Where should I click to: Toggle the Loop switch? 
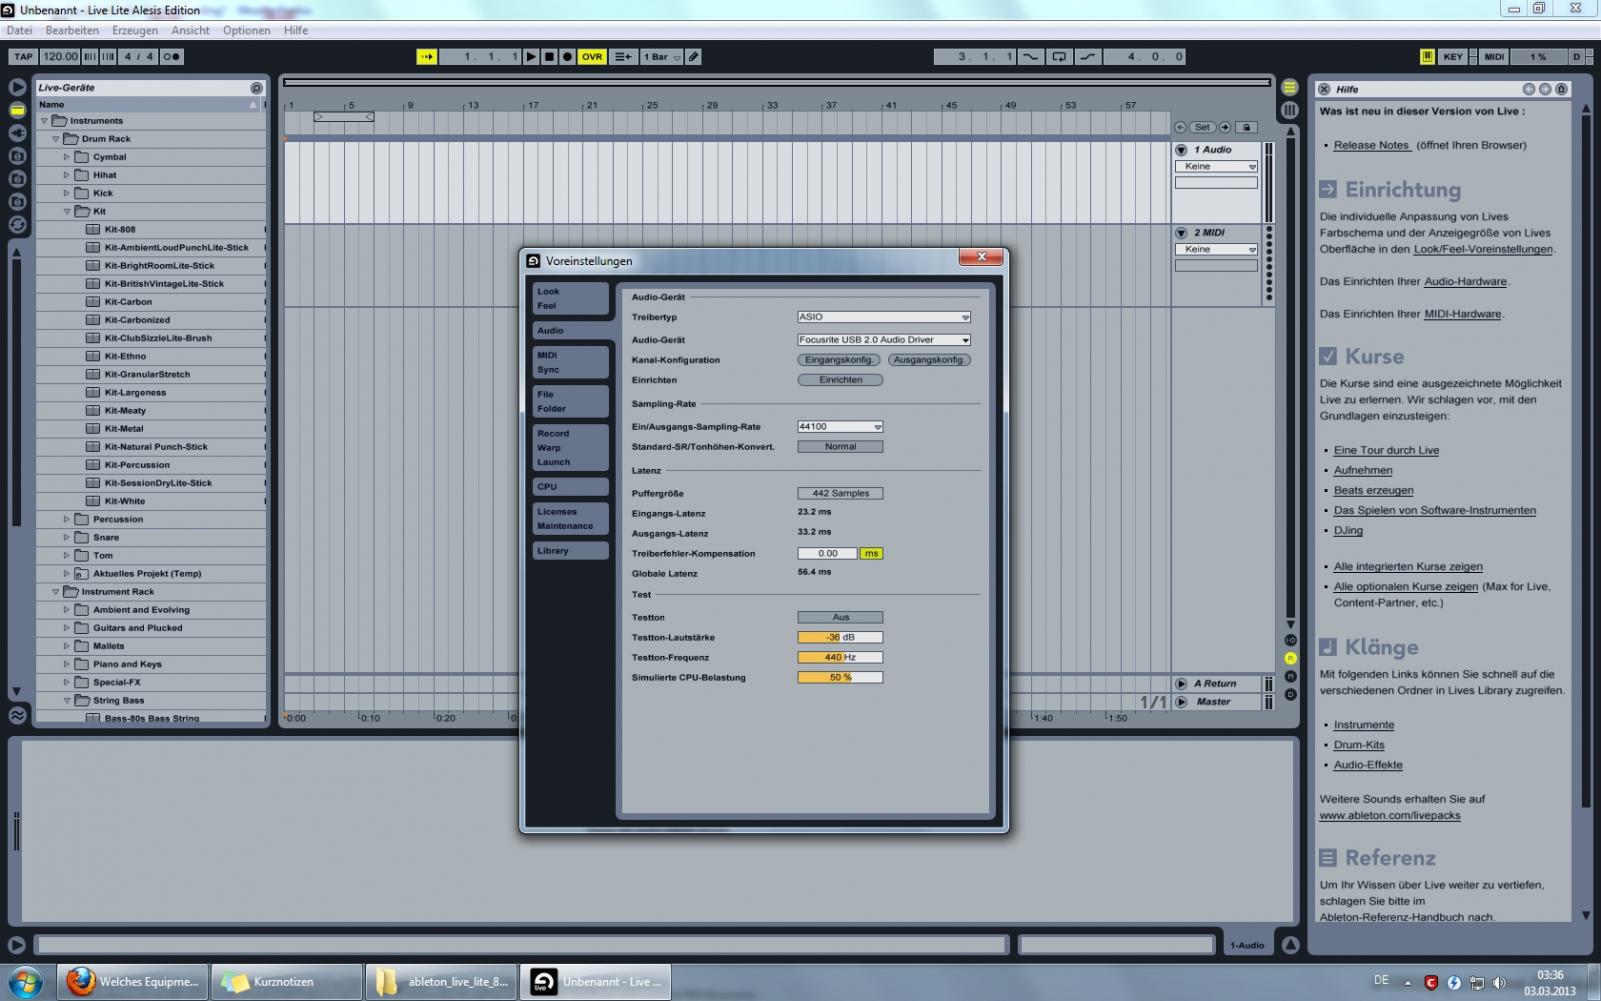coord(1059,57)
